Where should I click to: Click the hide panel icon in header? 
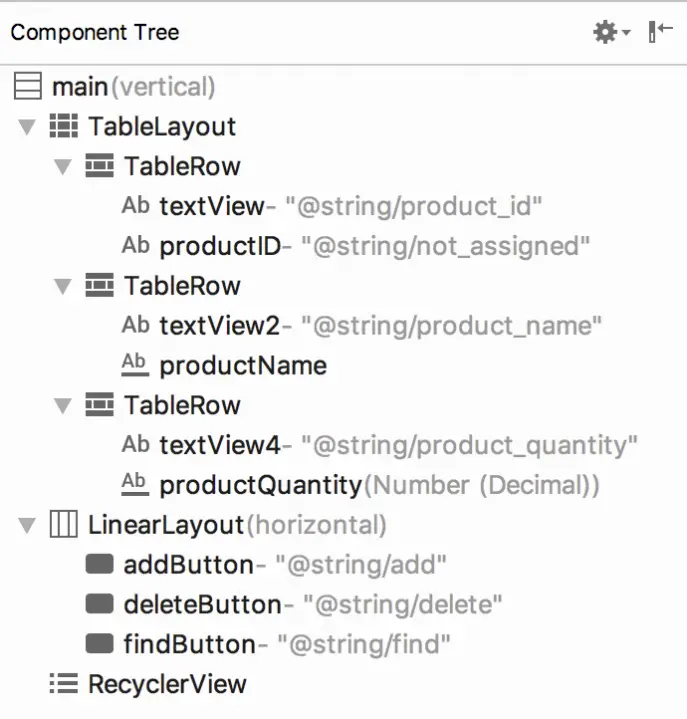coord(660,32)
